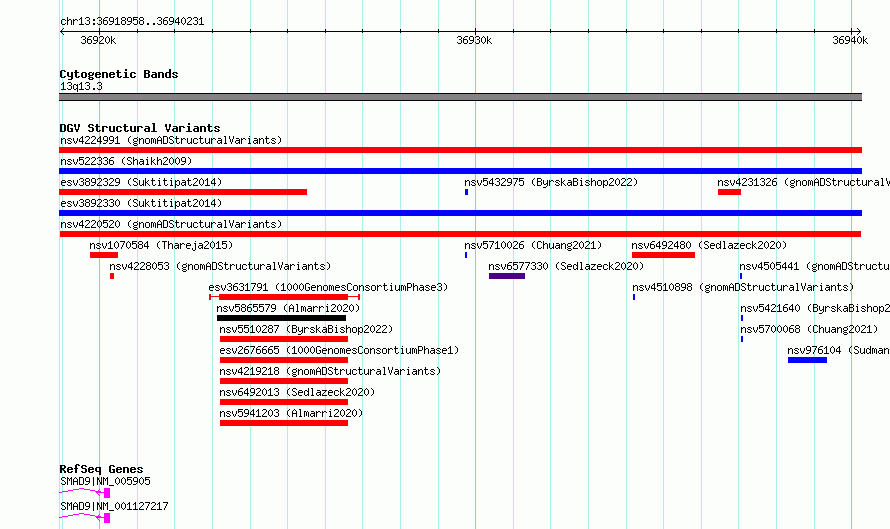Image resolution: width=890 pixels, height=529 pixels.
Task: Click the red esv3892329 variant bar
Action: pyautogui.click(x=183, y=192)
